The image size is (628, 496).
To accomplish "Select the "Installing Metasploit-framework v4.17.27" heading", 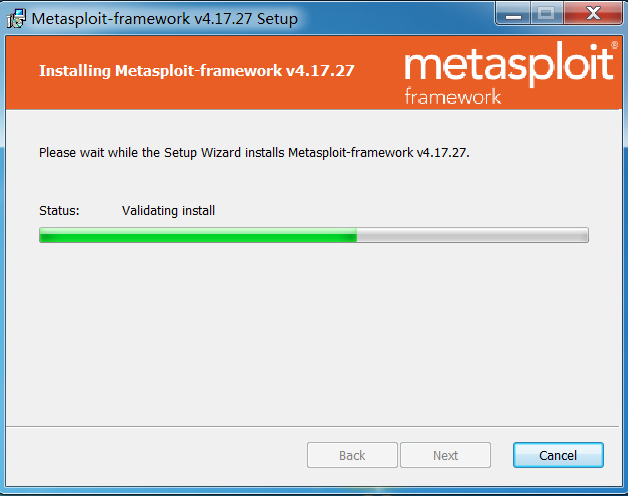I will click(x=197, y=71).
